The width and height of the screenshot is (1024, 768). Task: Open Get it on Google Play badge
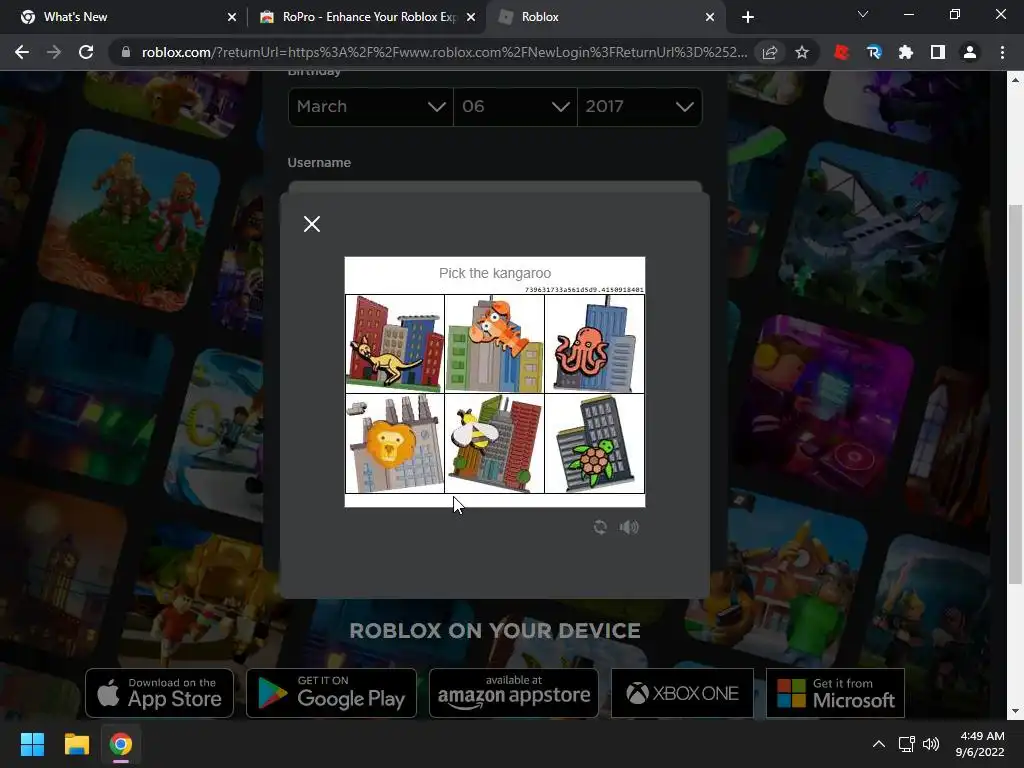tap(331, 693)
